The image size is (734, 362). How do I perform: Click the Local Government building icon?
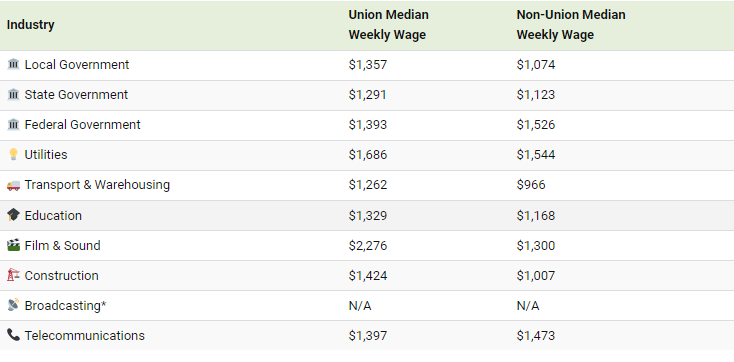13,64
